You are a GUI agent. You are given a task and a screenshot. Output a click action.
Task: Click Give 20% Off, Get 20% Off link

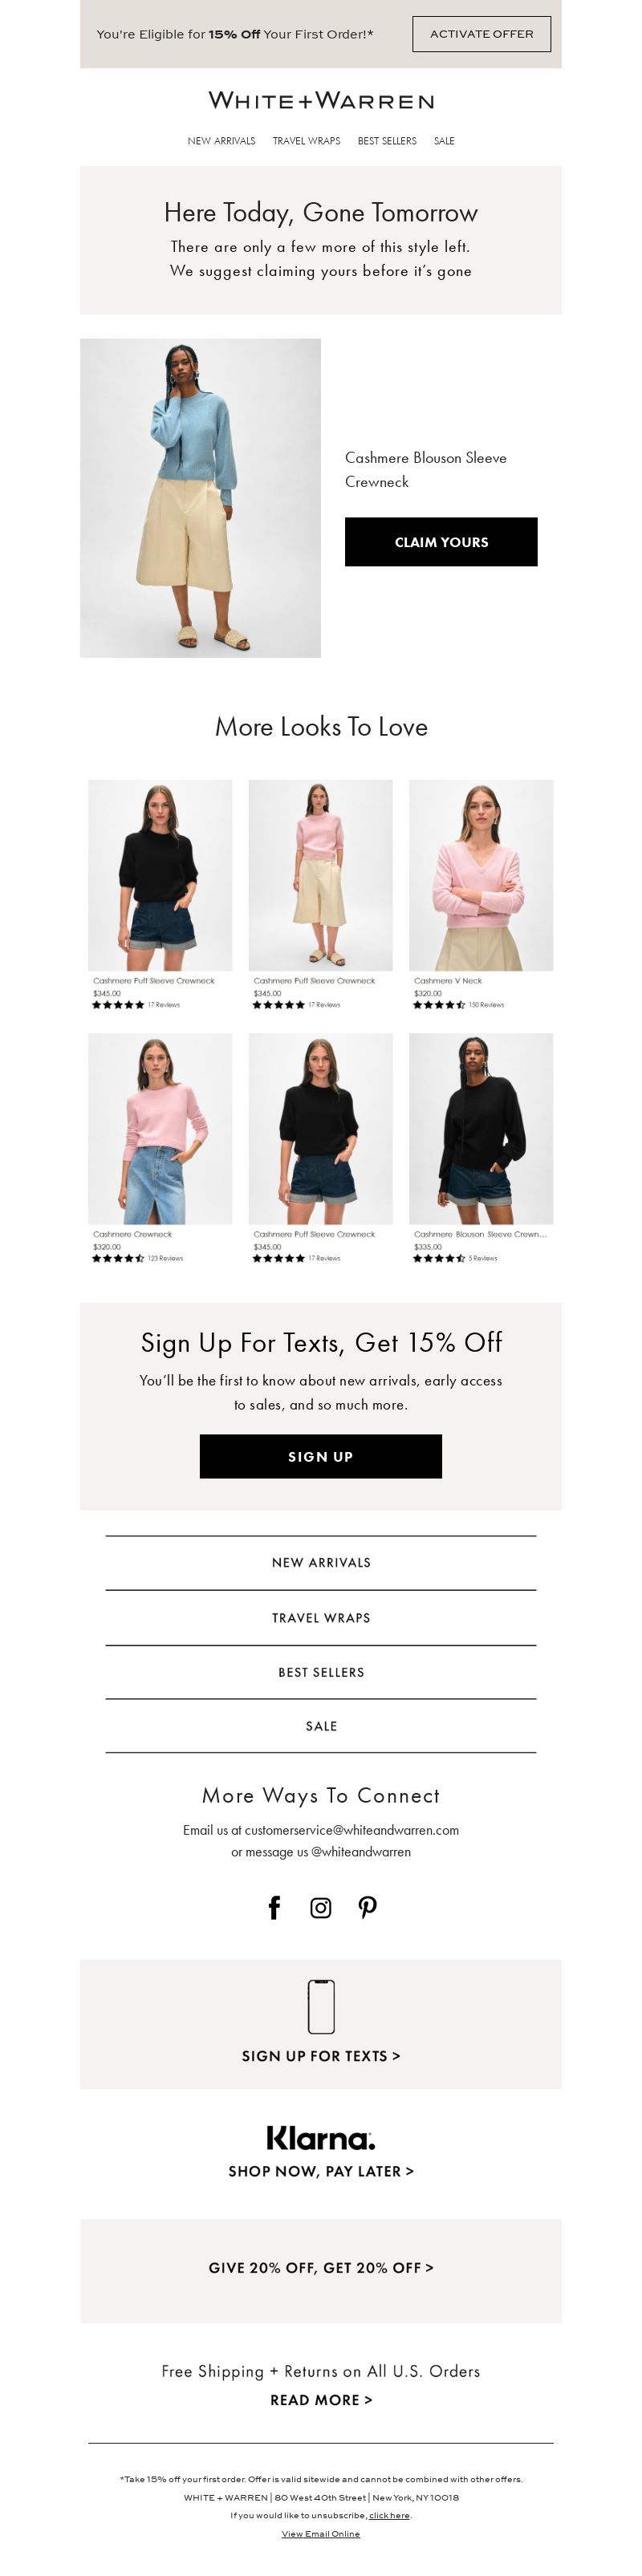(x=321, y=2268)
